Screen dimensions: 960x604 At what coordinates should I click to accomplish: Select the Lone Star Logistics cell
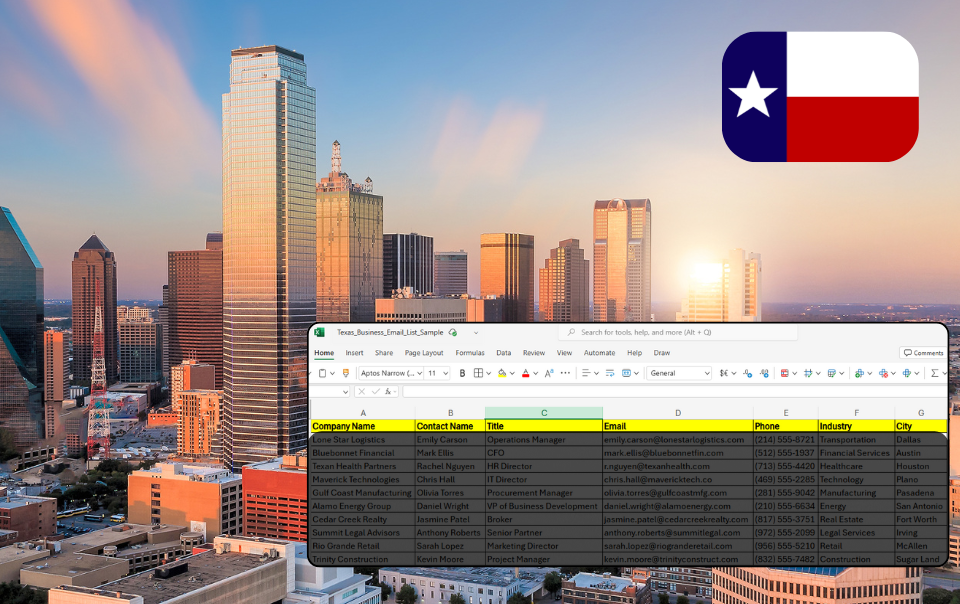tap(363, 439)
